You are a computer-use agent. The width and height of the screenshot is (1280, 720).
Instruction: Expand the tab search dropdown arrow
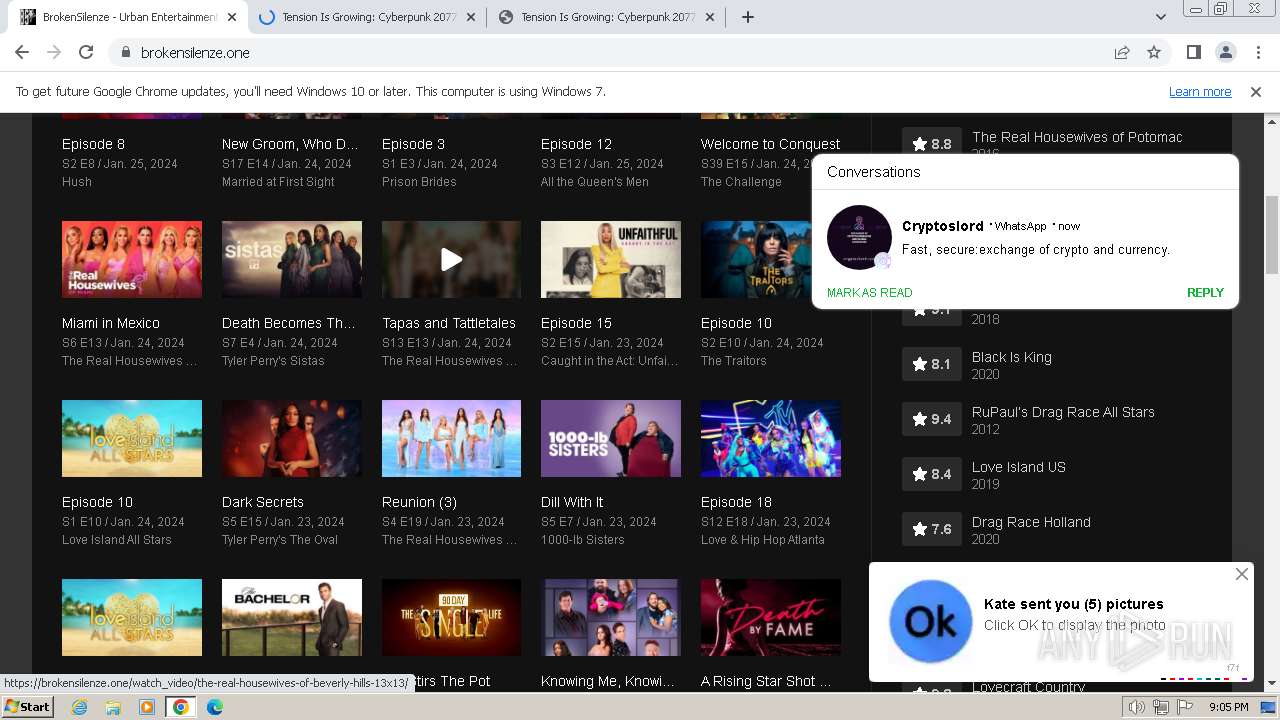click(1160, 17)
